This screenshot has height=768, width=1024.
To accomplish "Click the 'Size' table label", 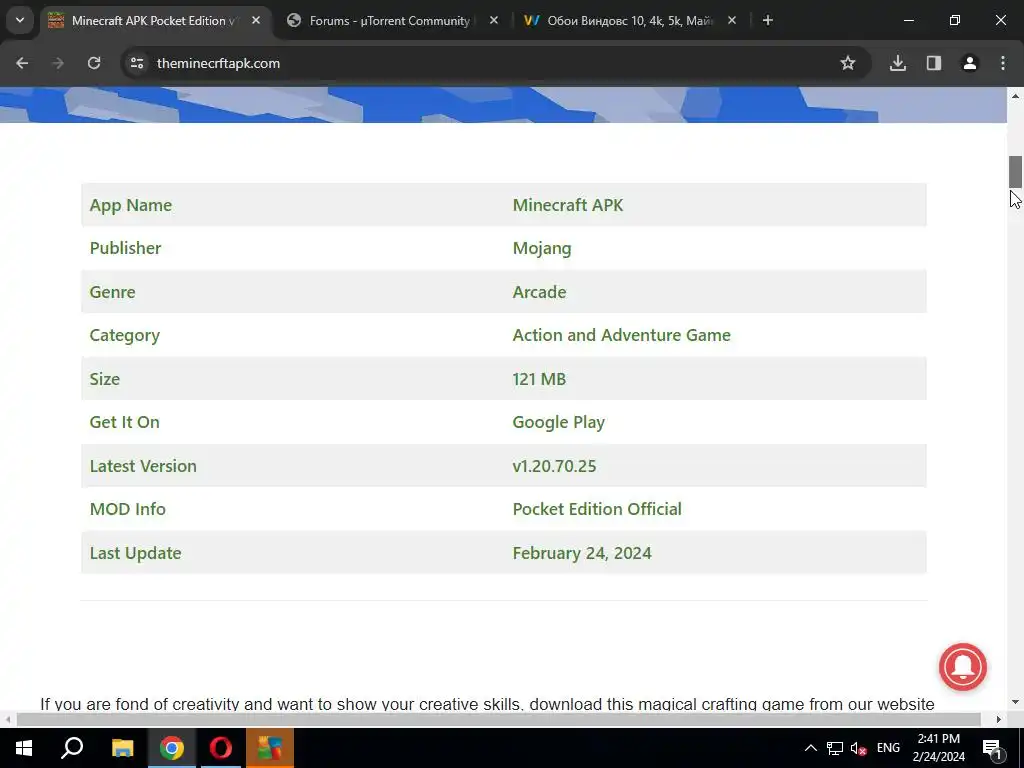I will 104,379.
